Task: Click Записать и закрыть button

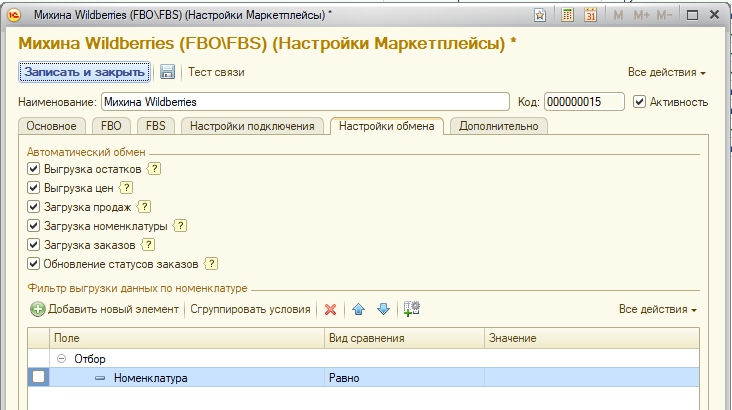Action: 84,72
